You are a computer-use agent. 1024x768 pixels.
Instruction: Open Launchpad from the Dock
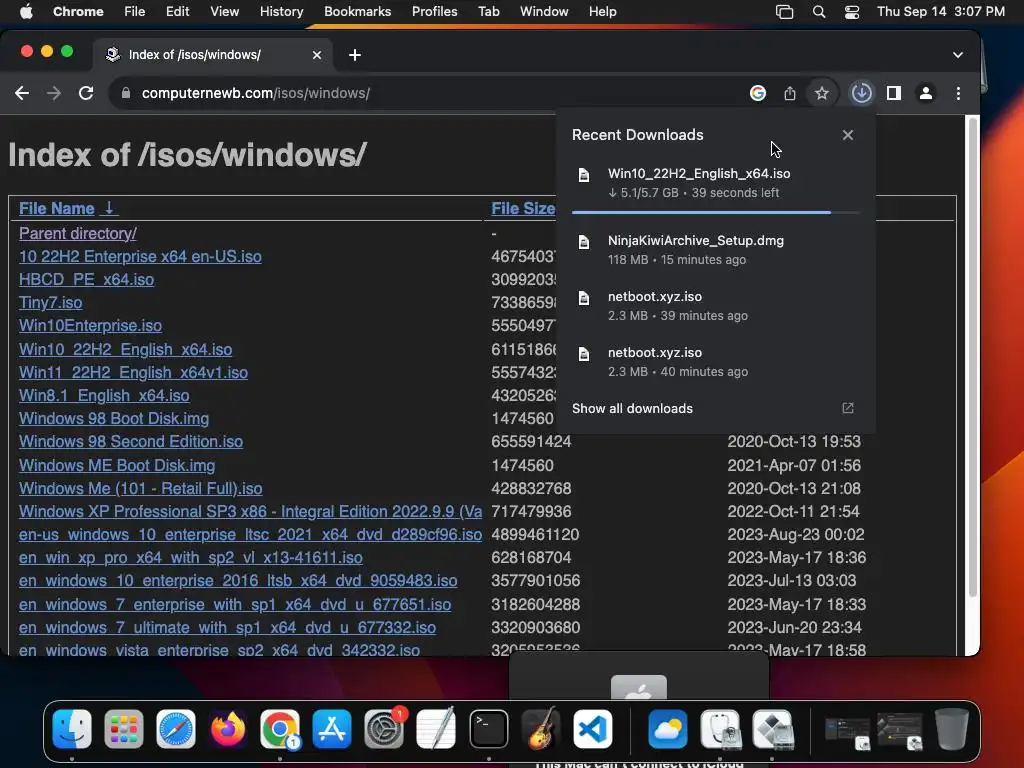point(123,729)
